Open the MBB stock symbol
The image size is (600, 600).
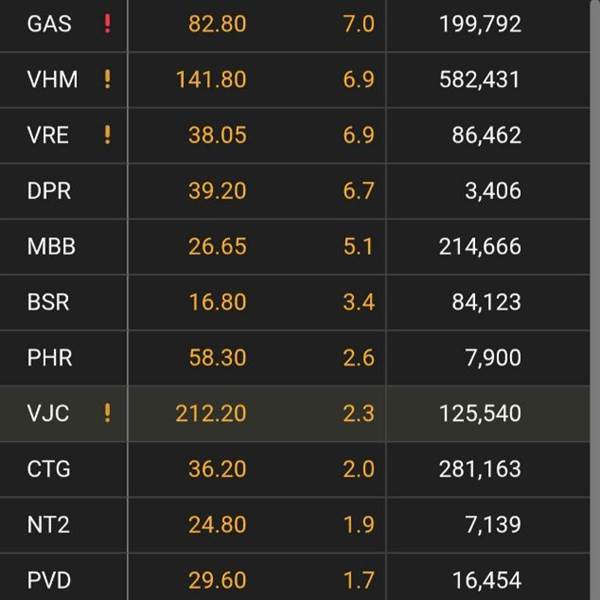click(51, 246)
